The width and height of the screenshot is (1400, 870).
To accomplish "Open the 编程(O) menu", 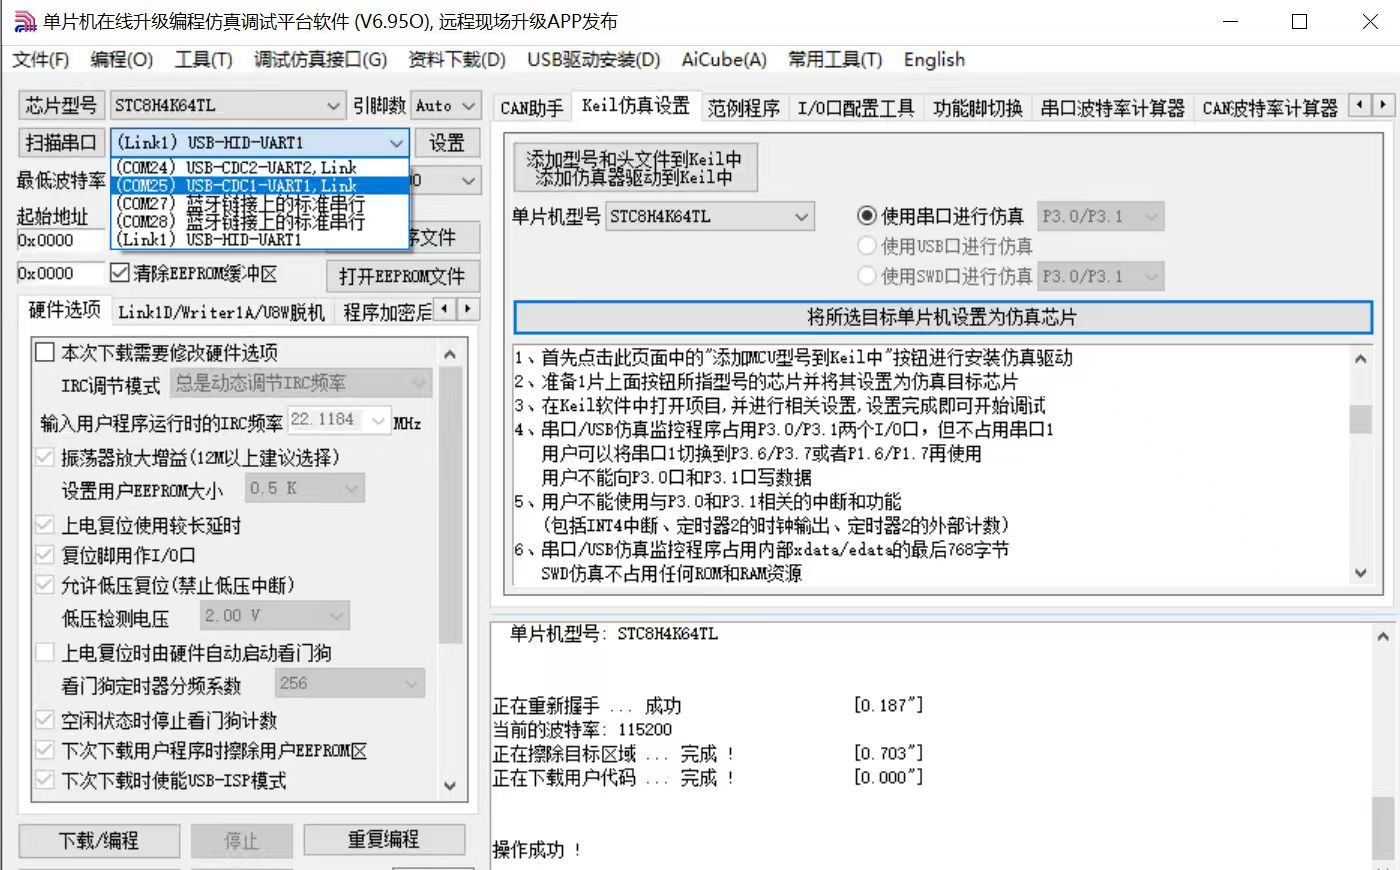I will [121, 60].
